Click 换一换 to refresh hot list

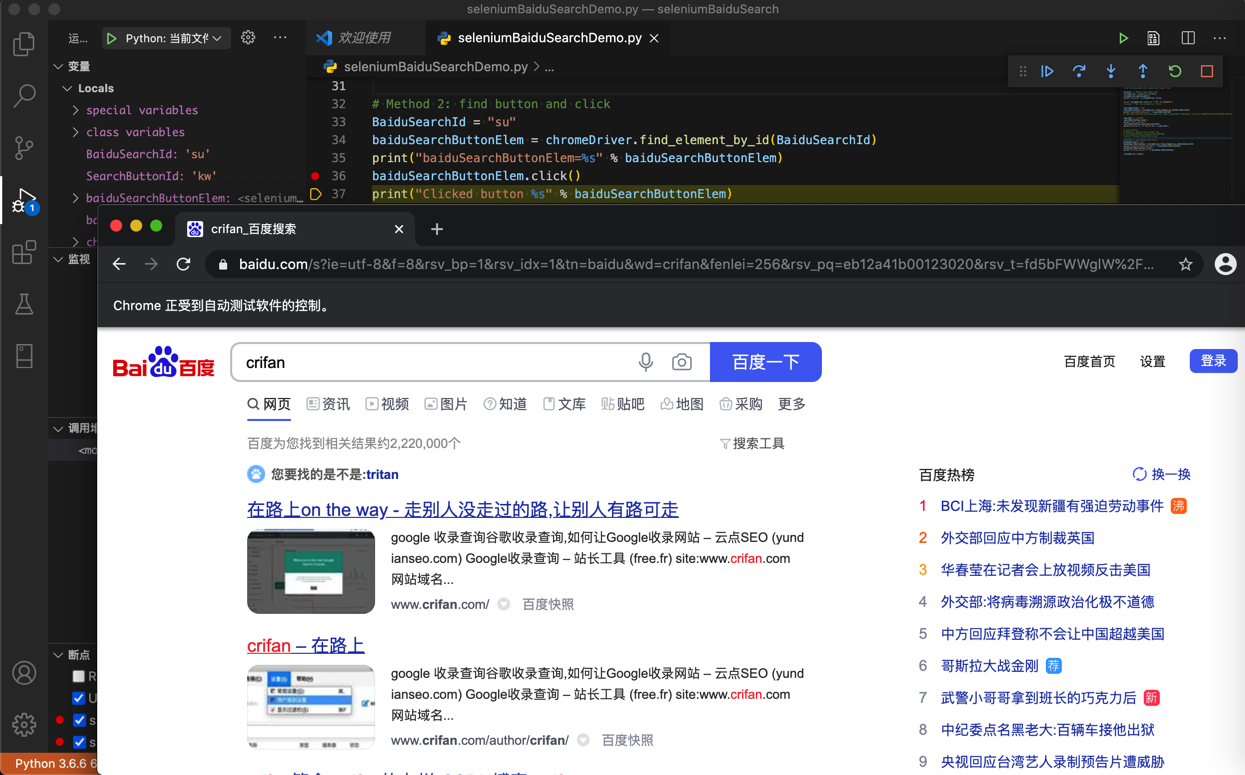click(1161, 474)
